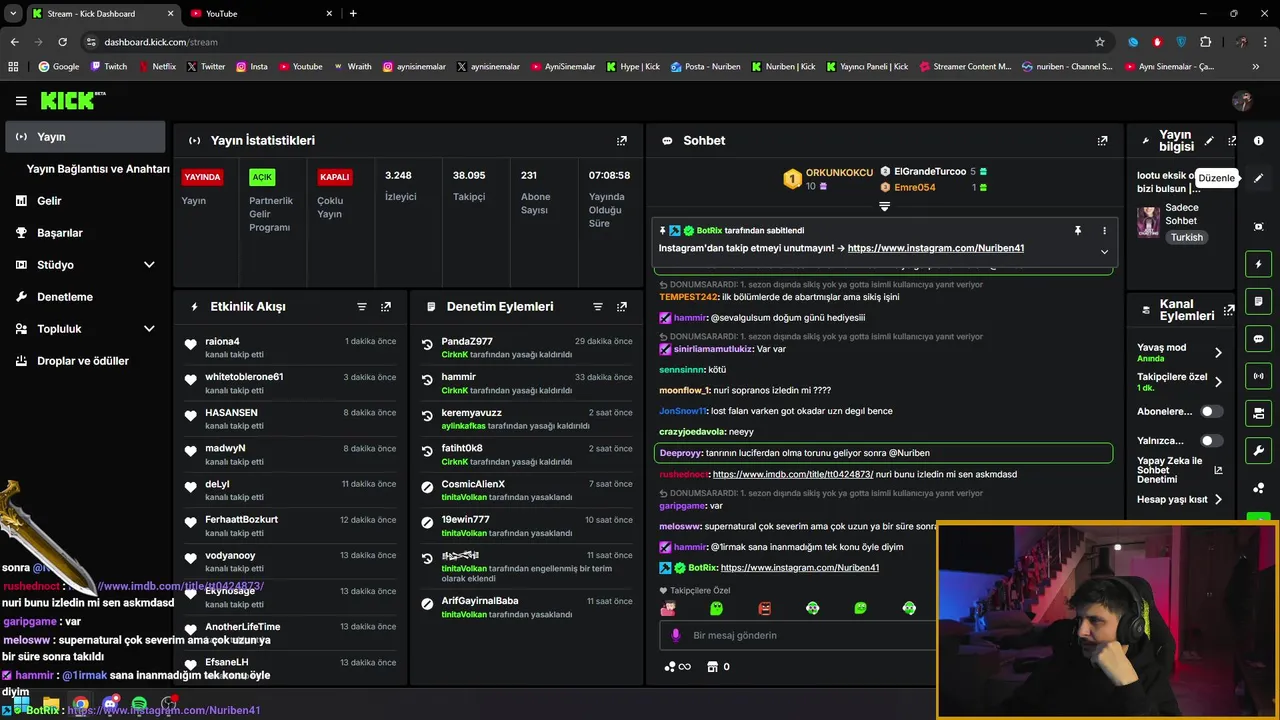Open the hamburger menu next to Kick logo
Screen dimensions: 1280x720
point(21,101)
